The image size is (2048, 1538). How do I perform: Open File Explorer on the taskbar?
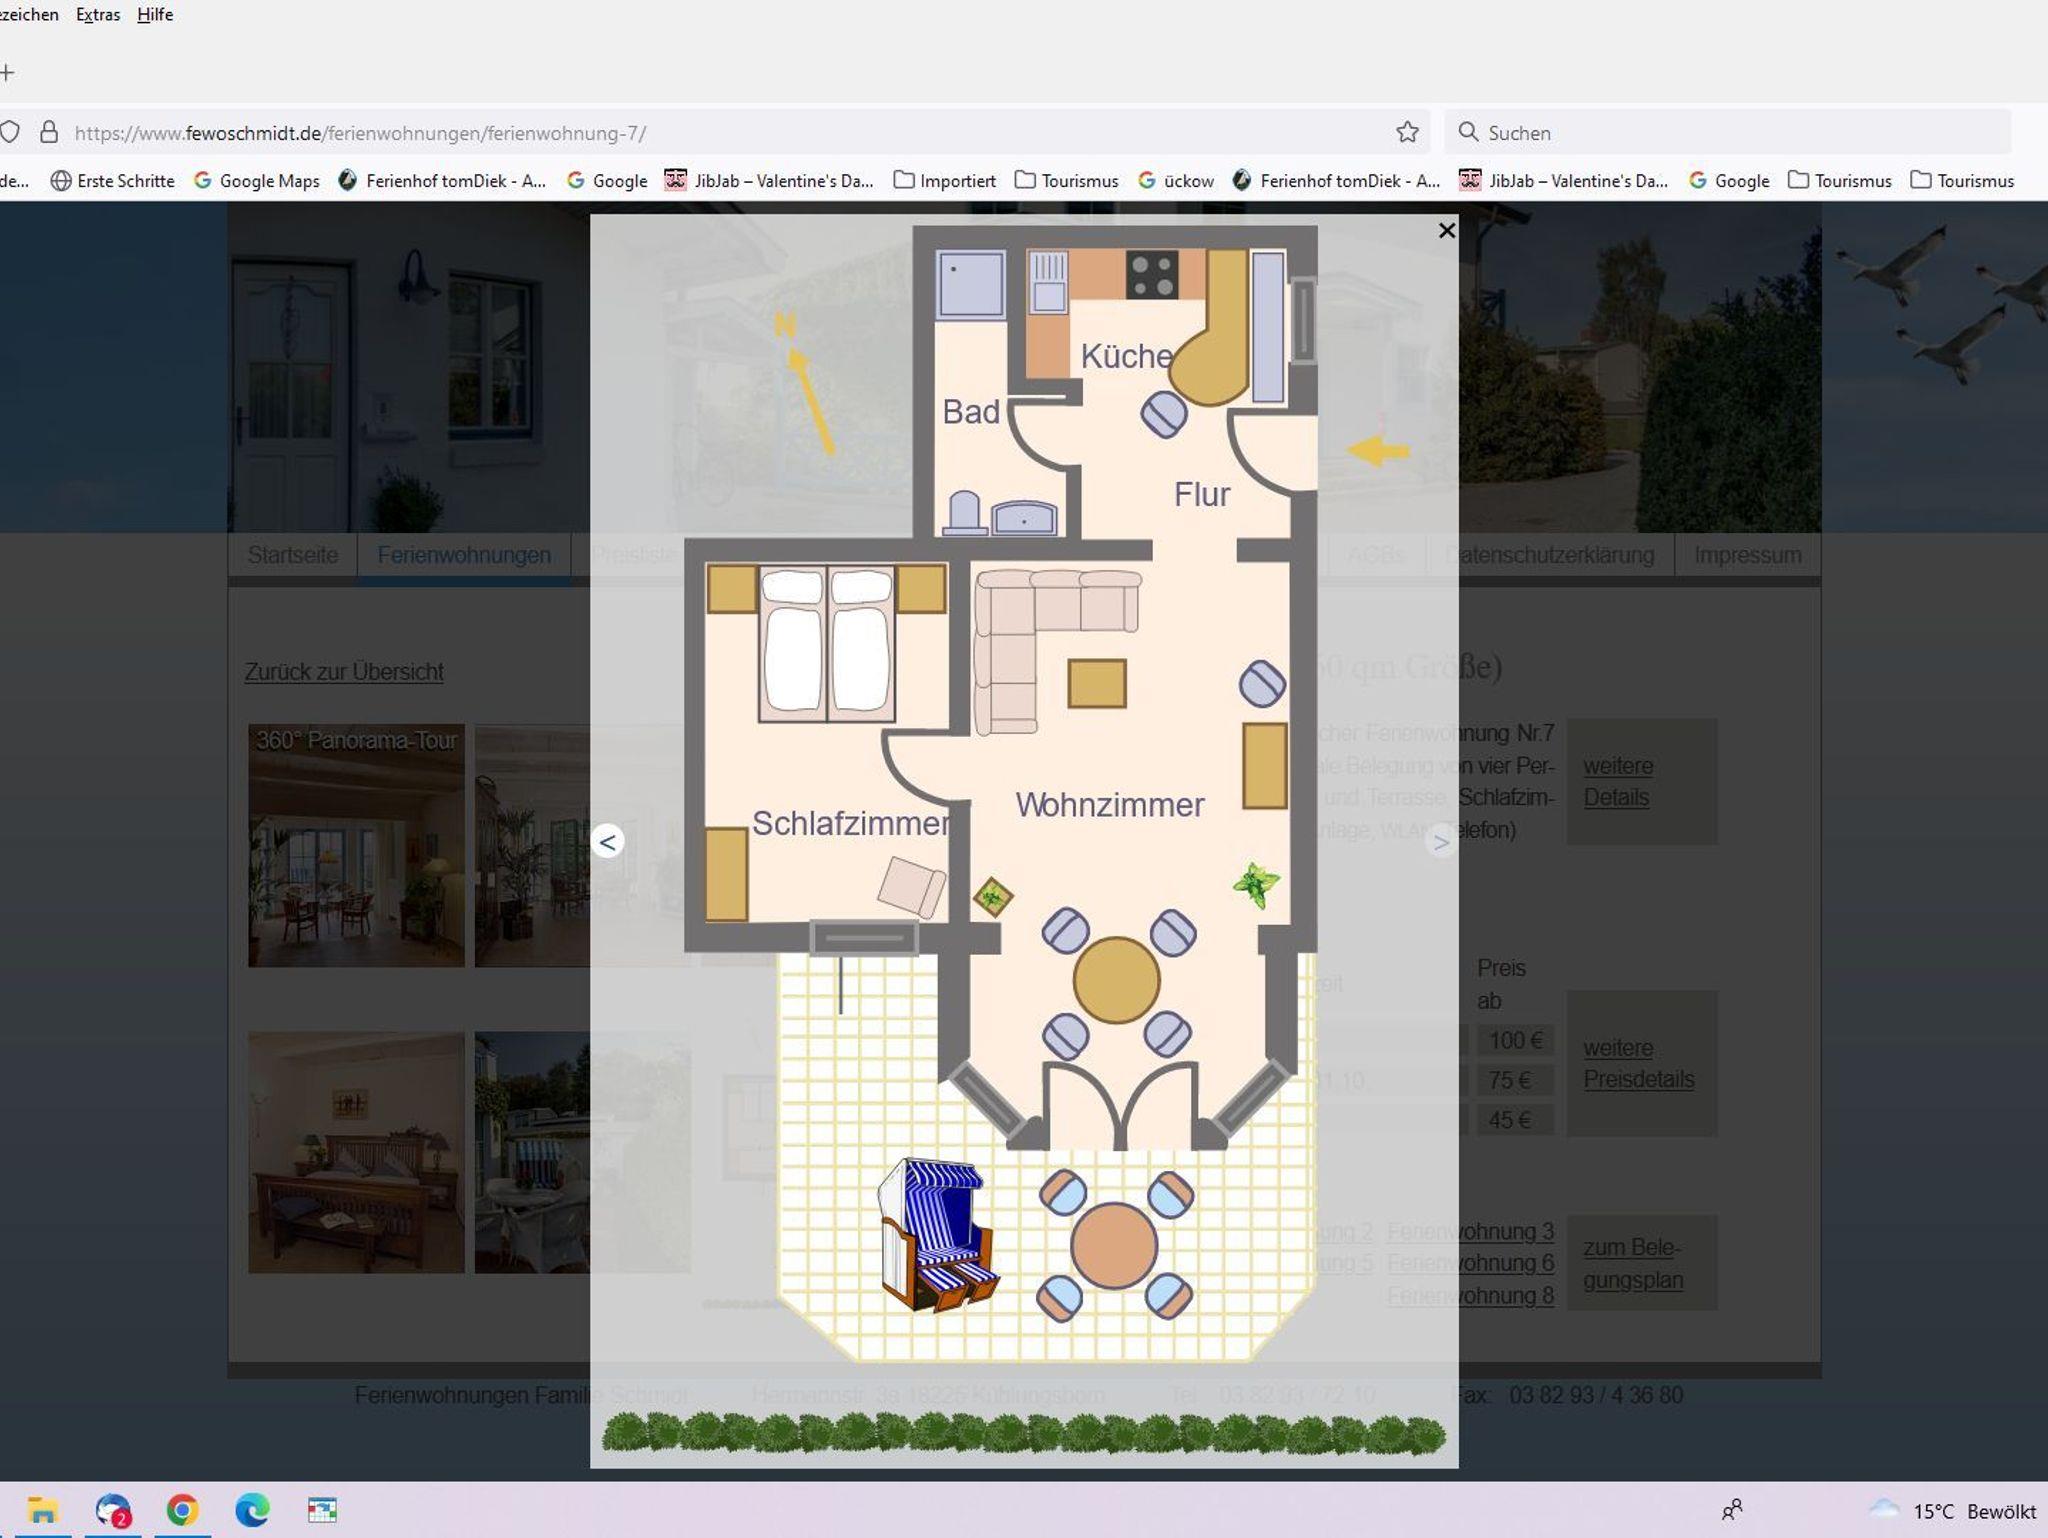(x=42, y=1510)
